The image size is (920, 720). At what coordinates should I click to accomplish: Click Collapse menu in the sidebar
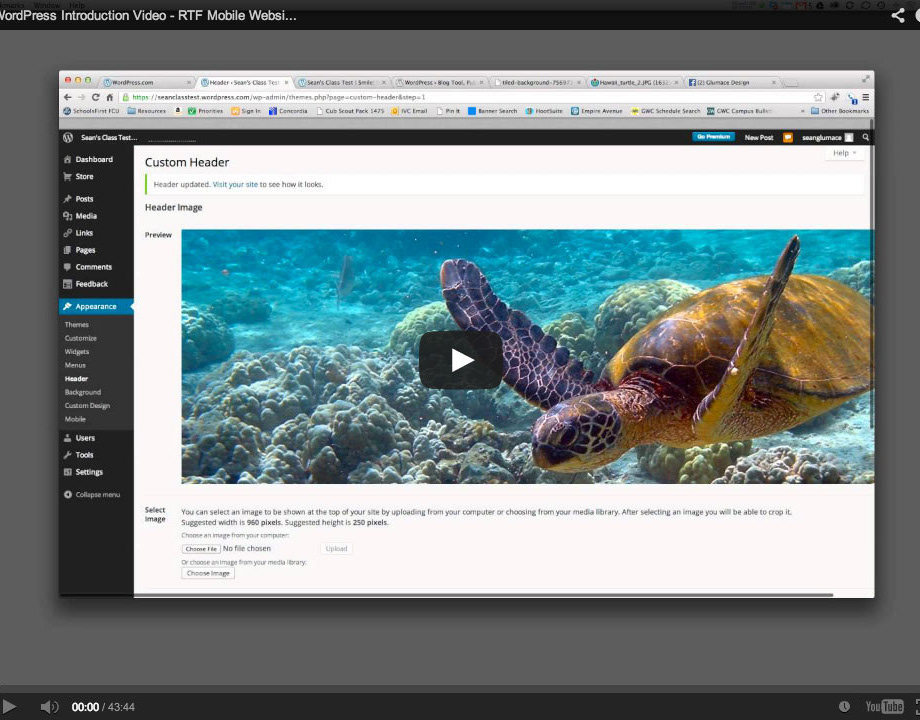(x=92, y=495)
